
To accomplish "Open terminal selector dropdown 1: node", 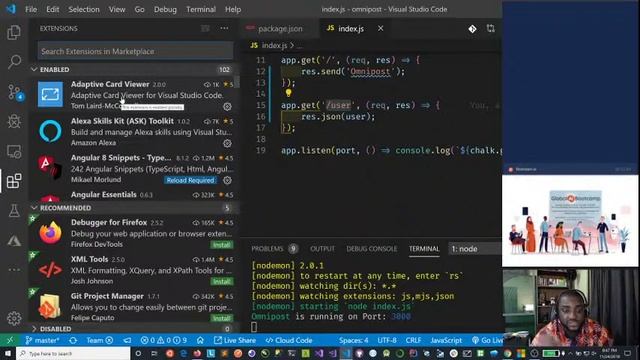I will coord(475,249).
